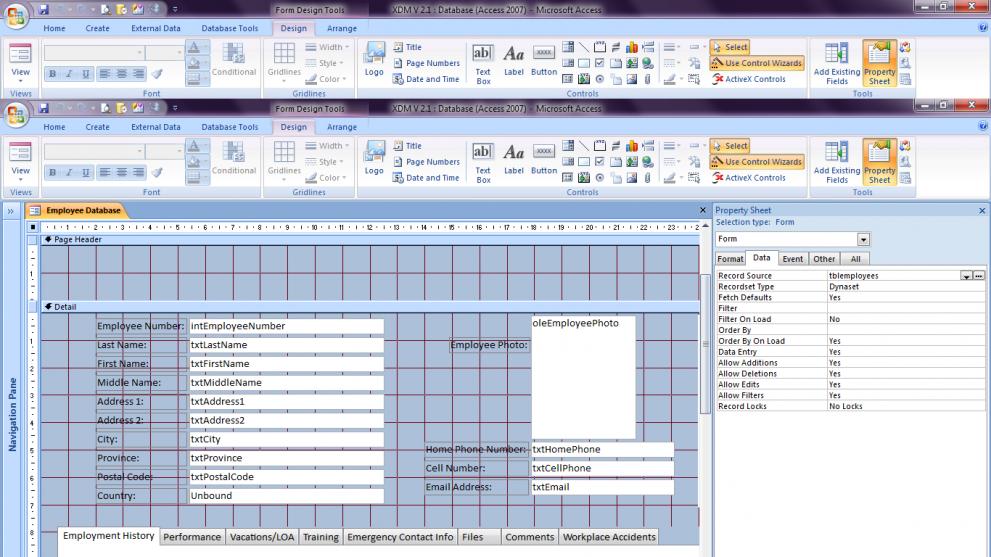The height and width of the screenshot is (557, 991).
Task: Click Format Painter in front window Font group
Action: (x=157, y=172)
